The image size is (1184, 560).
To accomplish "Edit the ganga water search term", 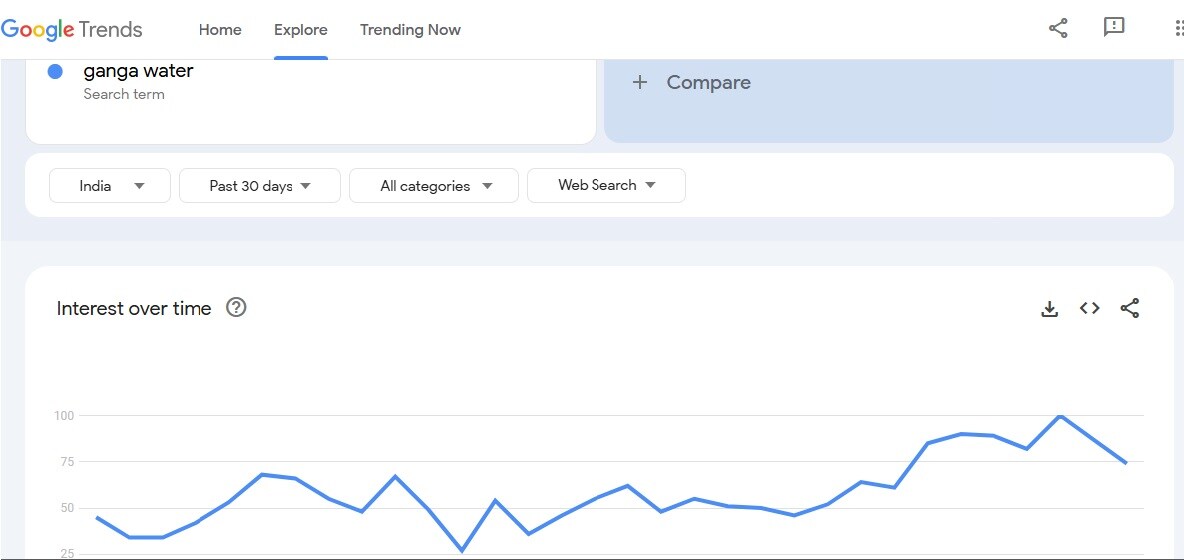I will [x=139, y=71].
